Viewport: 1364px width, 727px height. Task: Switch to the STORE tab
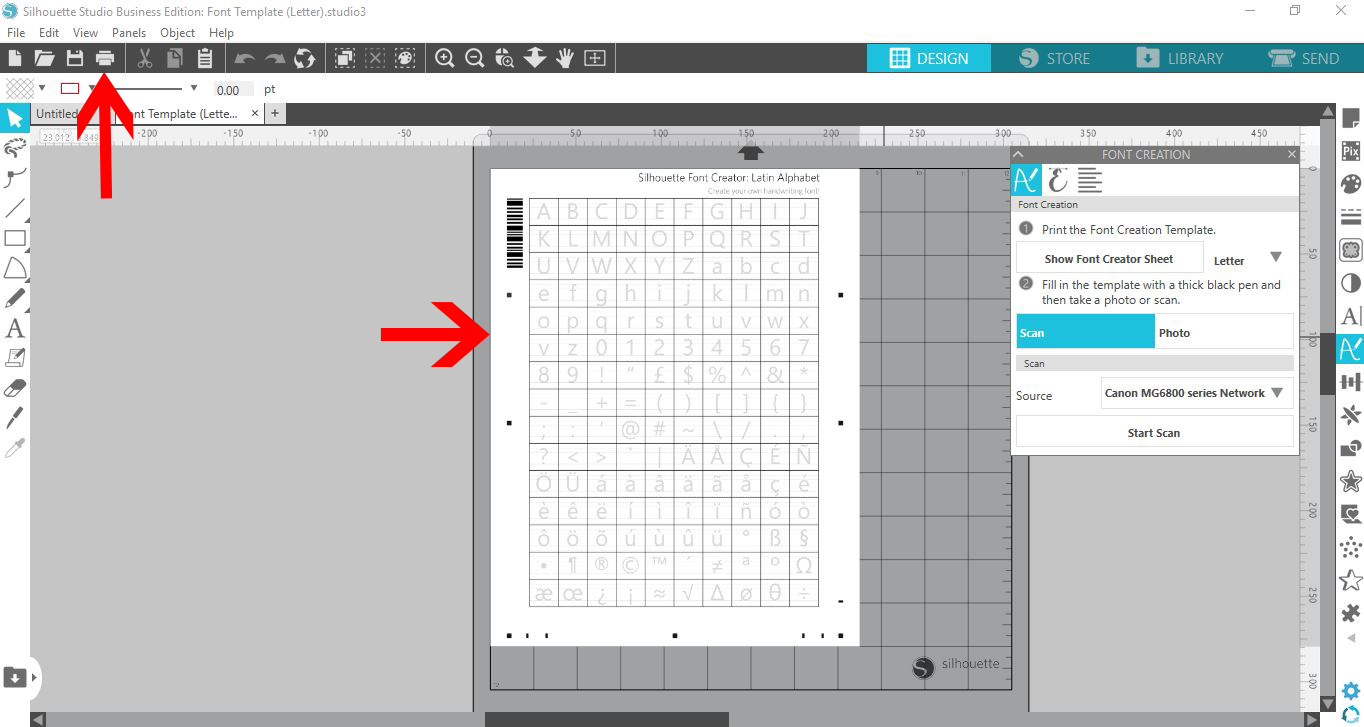[x=1054, y=58]
